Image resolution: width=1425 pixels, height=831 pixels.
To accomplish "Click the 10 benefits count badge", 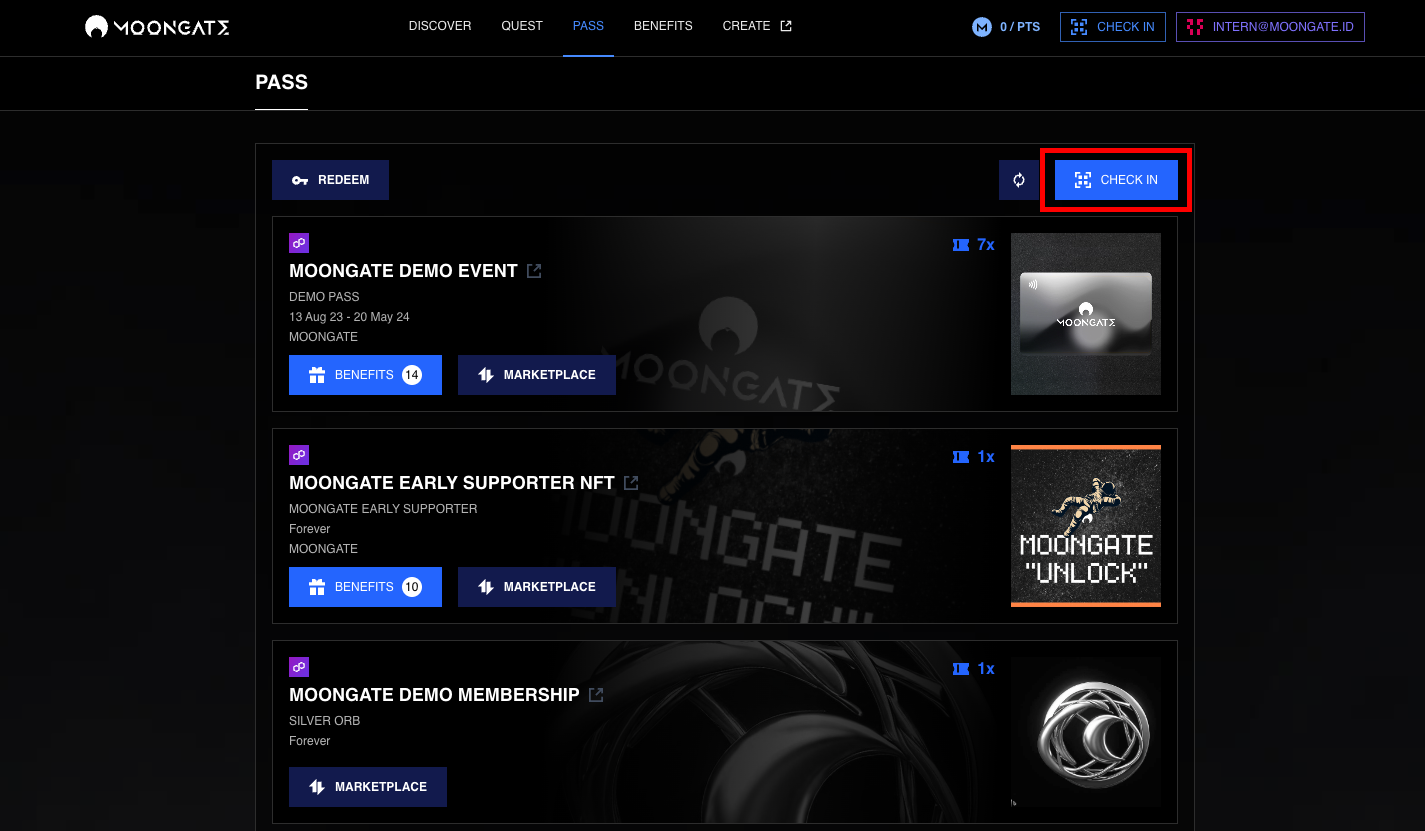I will (412, 587).
